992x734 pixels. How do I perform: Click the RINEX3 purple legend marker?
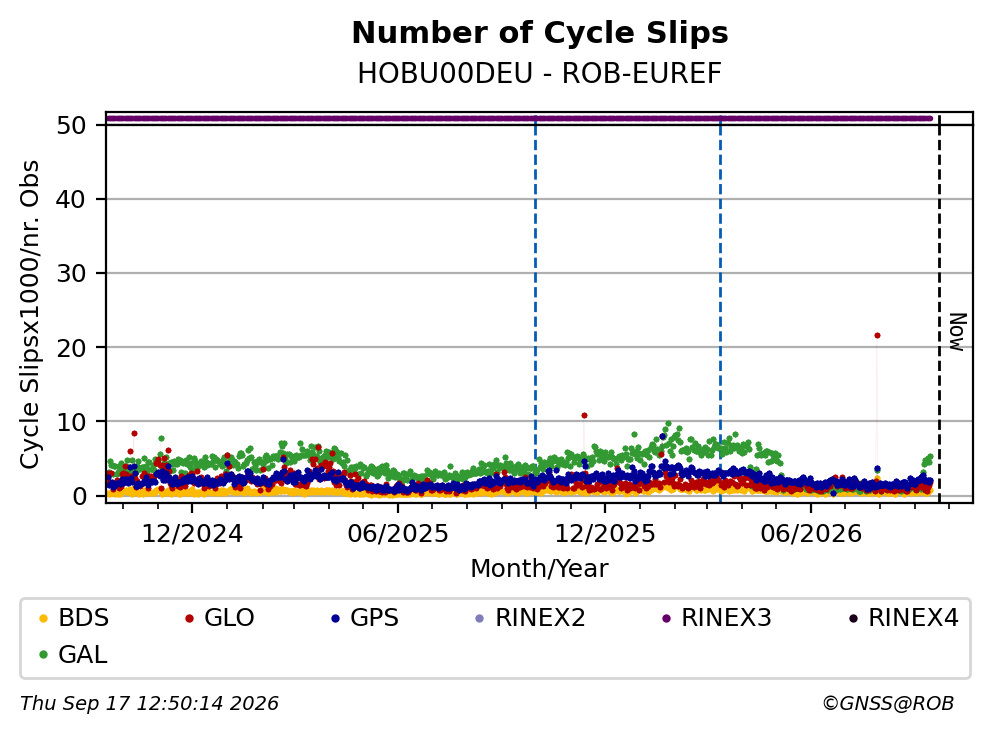point(666,618)
